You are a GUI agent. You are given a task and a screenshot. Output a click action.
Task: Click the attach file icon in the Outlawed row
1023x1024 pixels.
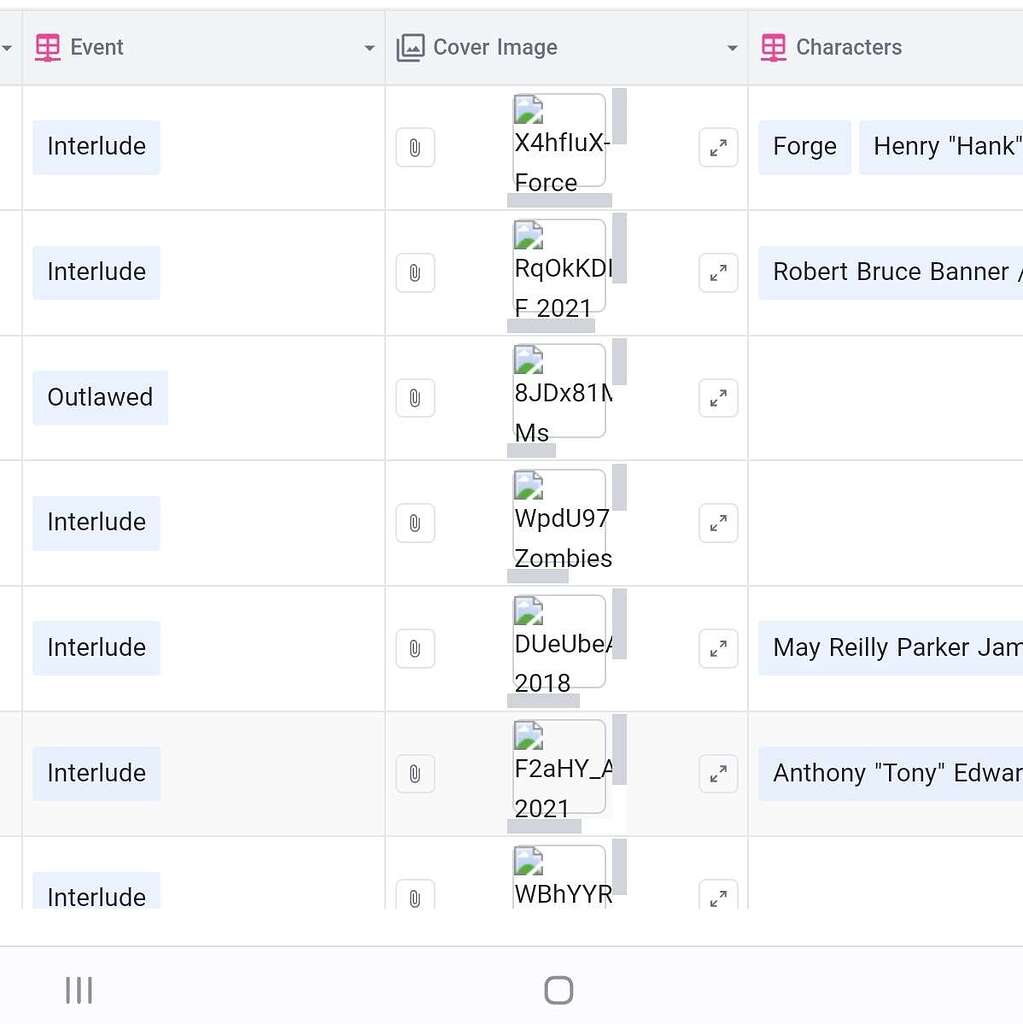(415, 398)
